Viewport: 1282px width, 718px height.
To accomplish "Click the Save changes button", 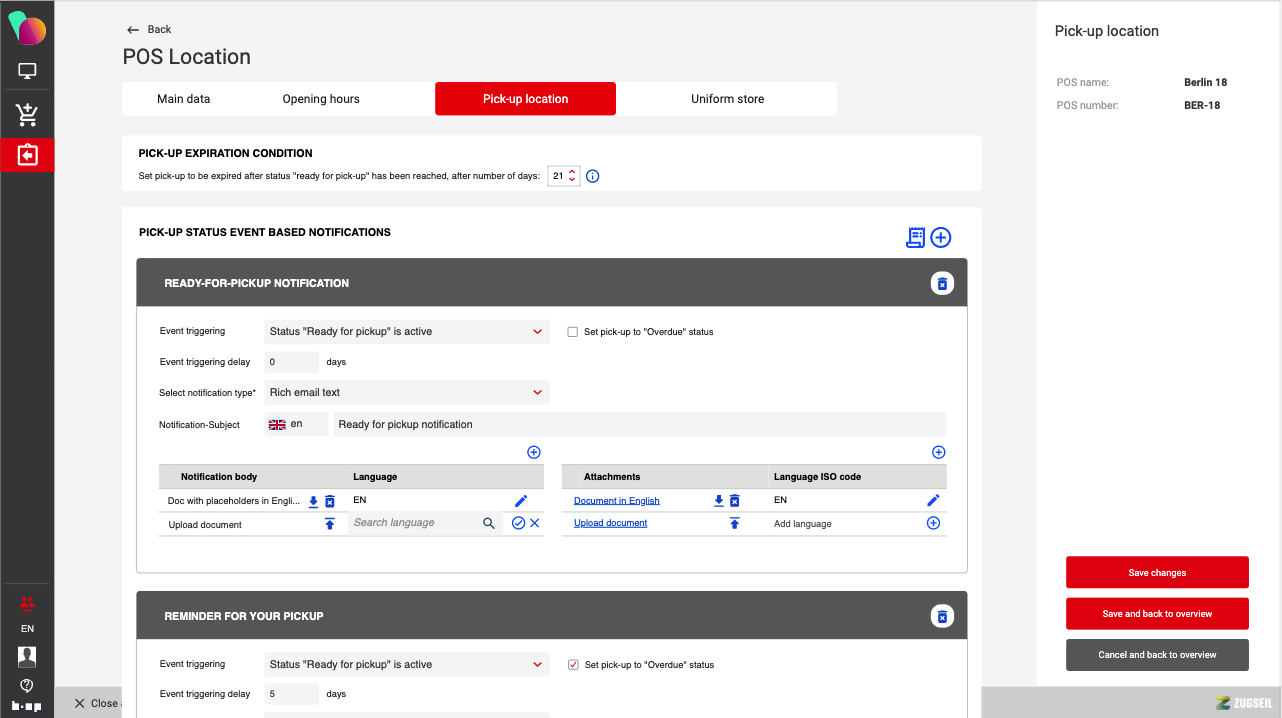I will coord(1157,573).
